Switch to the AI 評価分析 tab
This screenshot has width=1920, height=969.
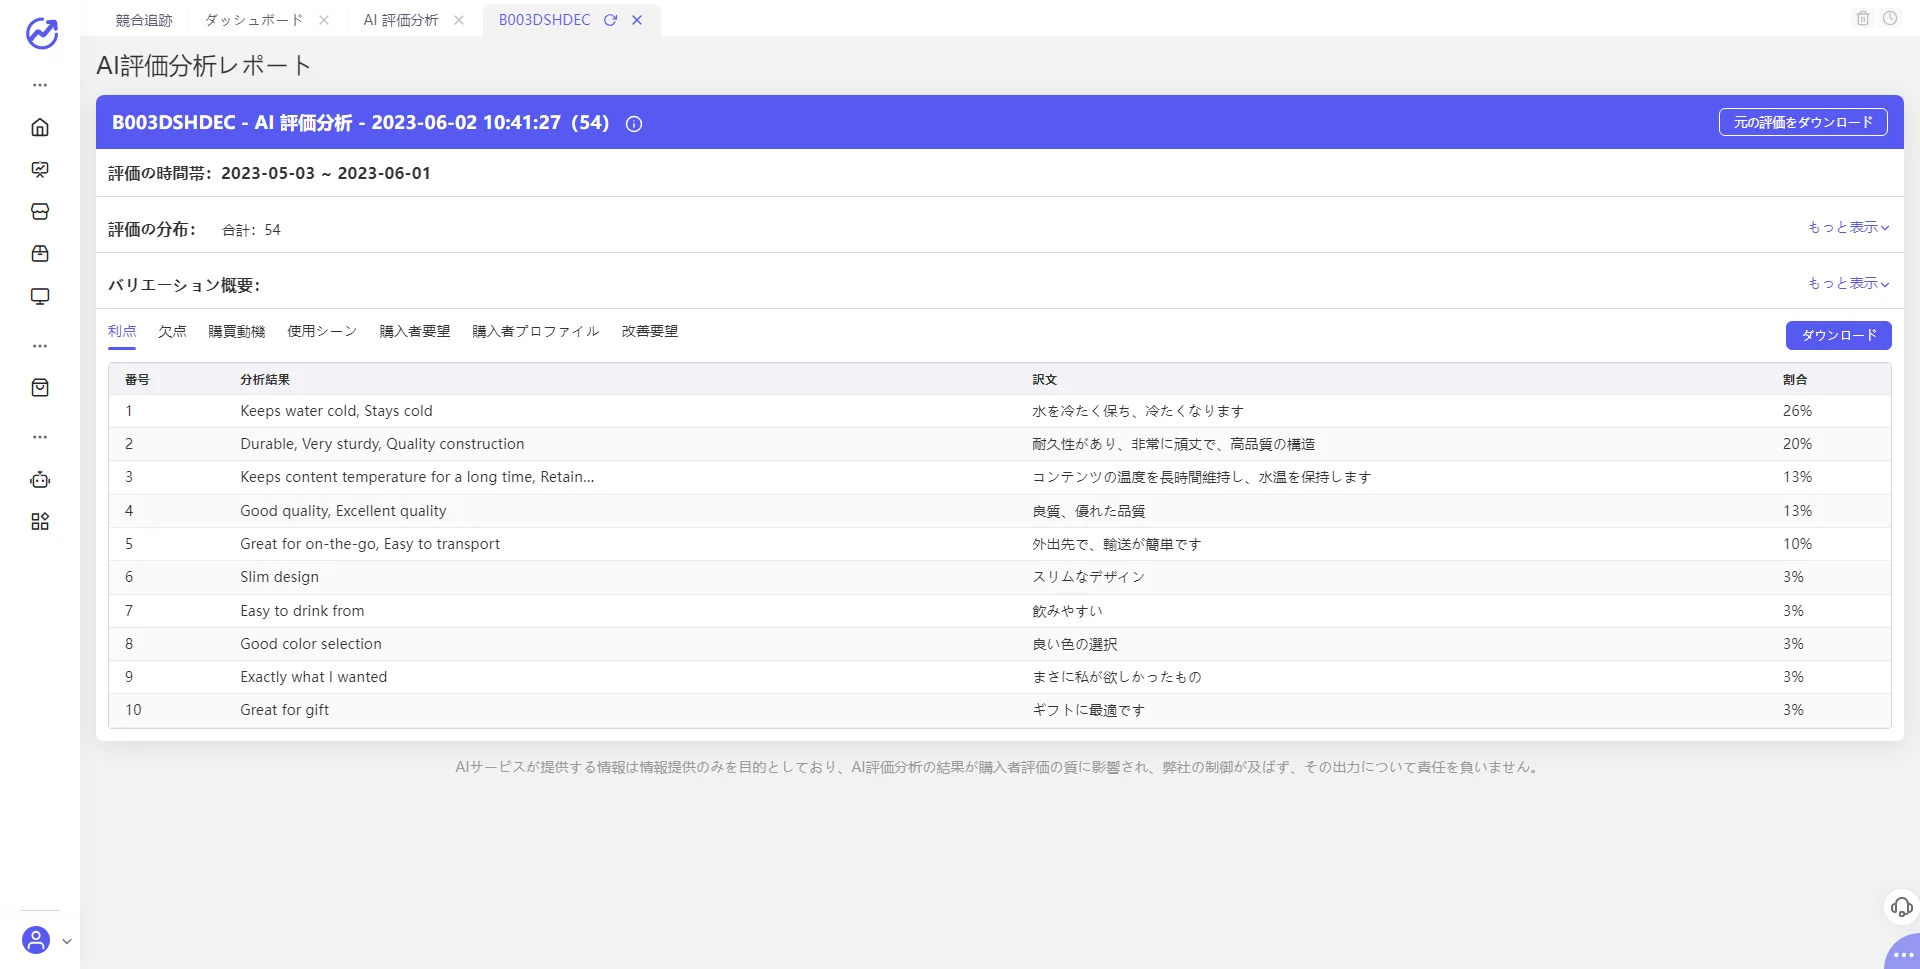(401, 20)
